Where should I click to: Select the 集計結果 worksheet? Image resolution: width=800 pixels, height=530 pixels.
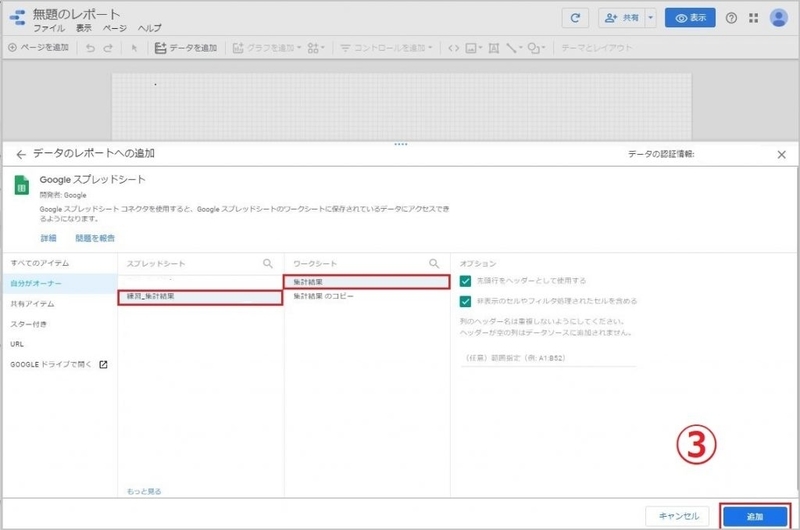pyautogui.click(x=366, y=282)
